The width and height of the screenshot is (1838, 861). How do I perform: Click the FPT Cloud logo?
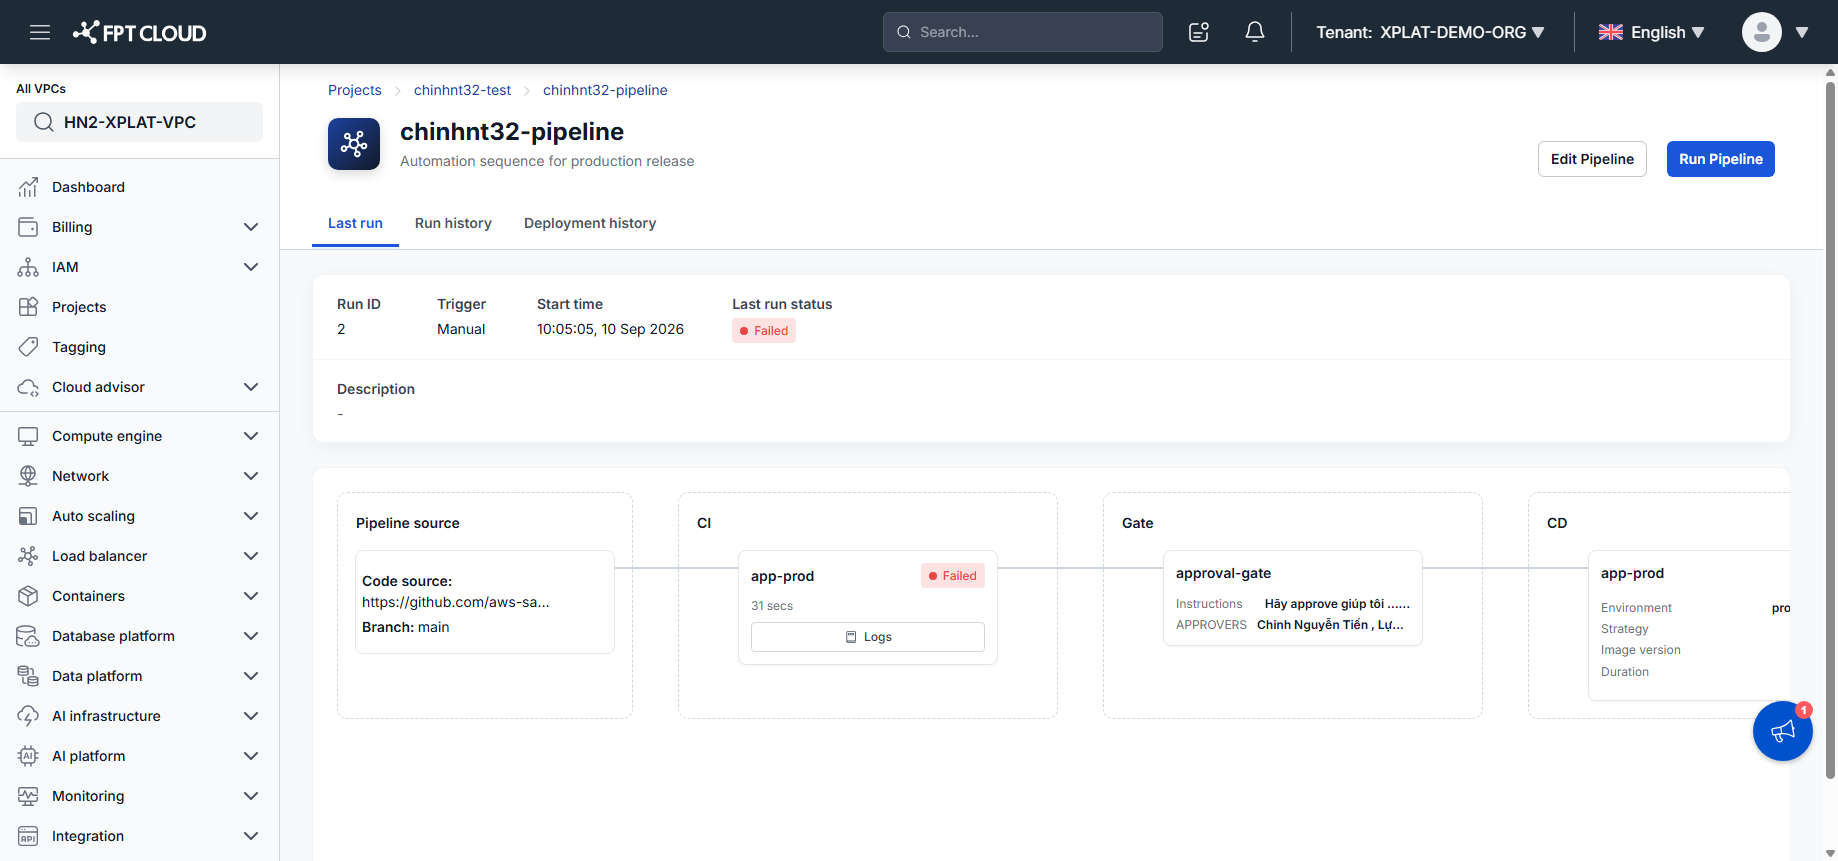(139, 32)
